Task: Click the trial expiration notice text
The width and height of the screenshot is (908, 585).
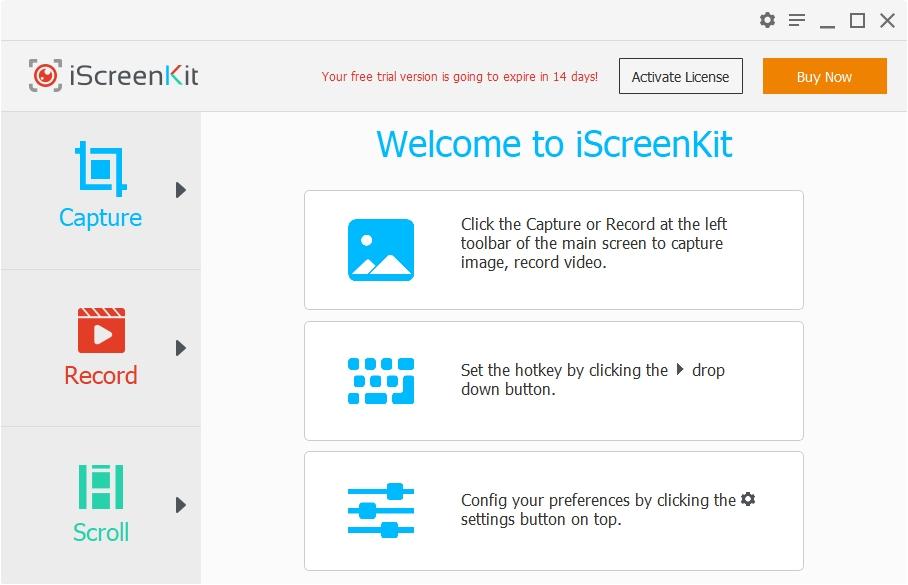Action: [x=460, y=76]
